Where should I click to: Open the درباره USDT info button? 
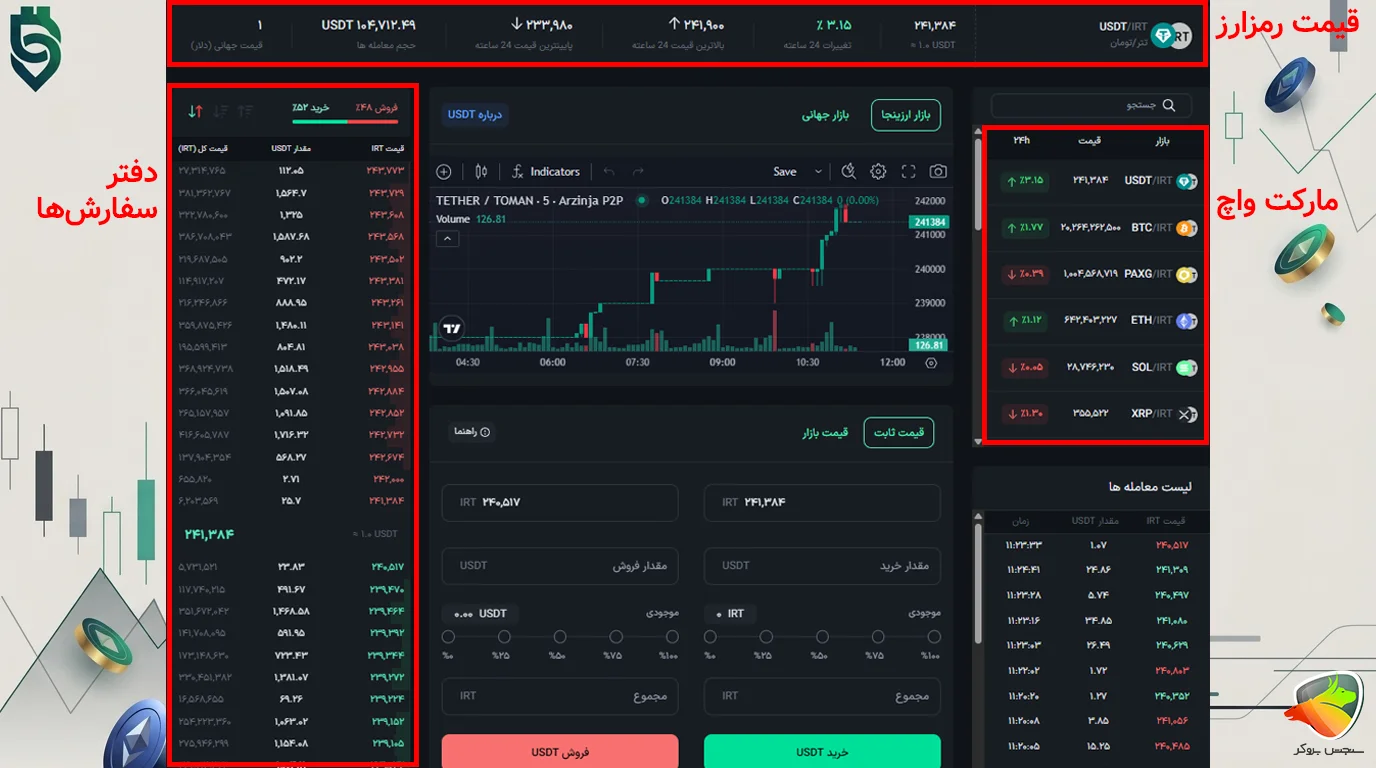pos(475,114)
